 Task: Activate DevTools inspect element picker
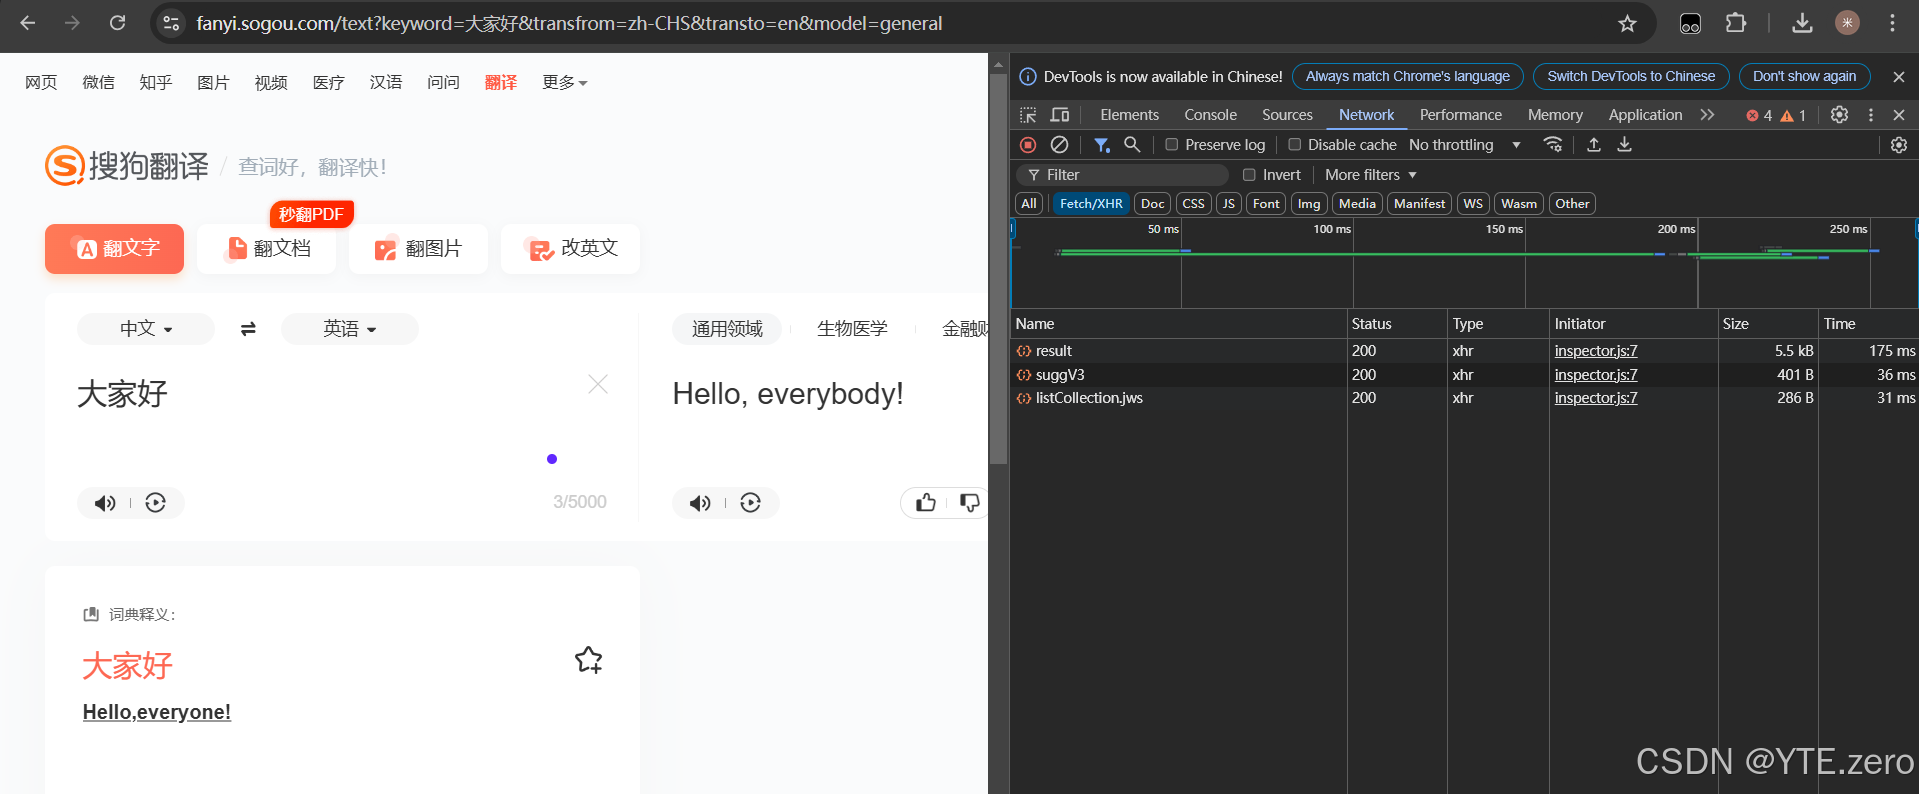point(1028,115)
